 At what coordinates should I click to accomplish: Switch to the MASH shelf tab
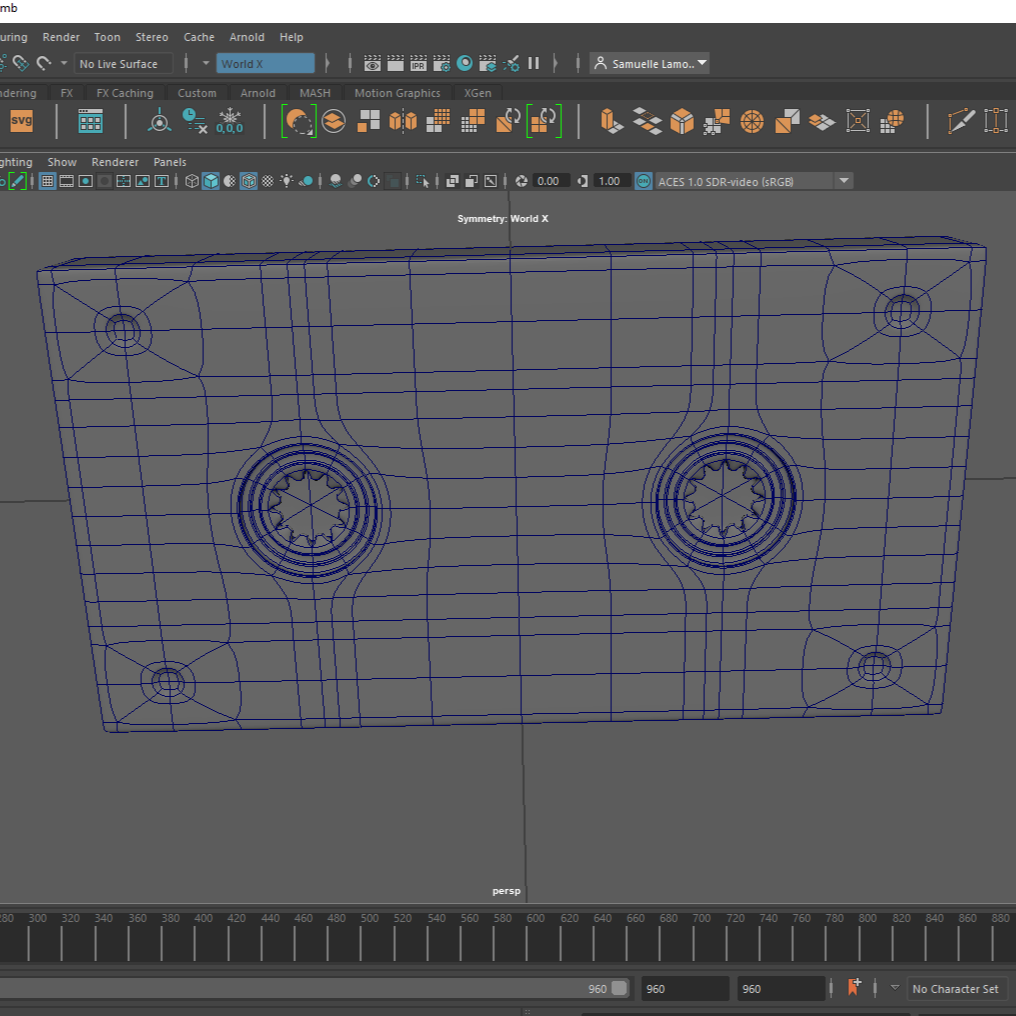click(315, 93)
